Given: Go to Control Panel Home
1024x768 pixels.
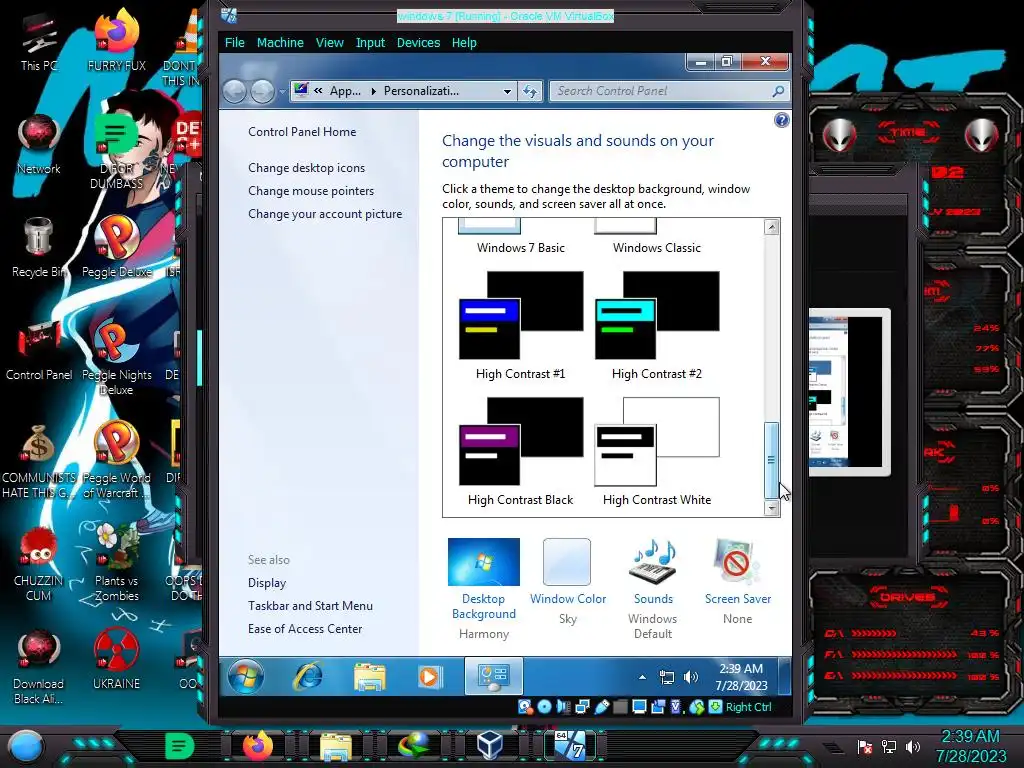Looking at the screenshot, I should (x=302, y=132).
